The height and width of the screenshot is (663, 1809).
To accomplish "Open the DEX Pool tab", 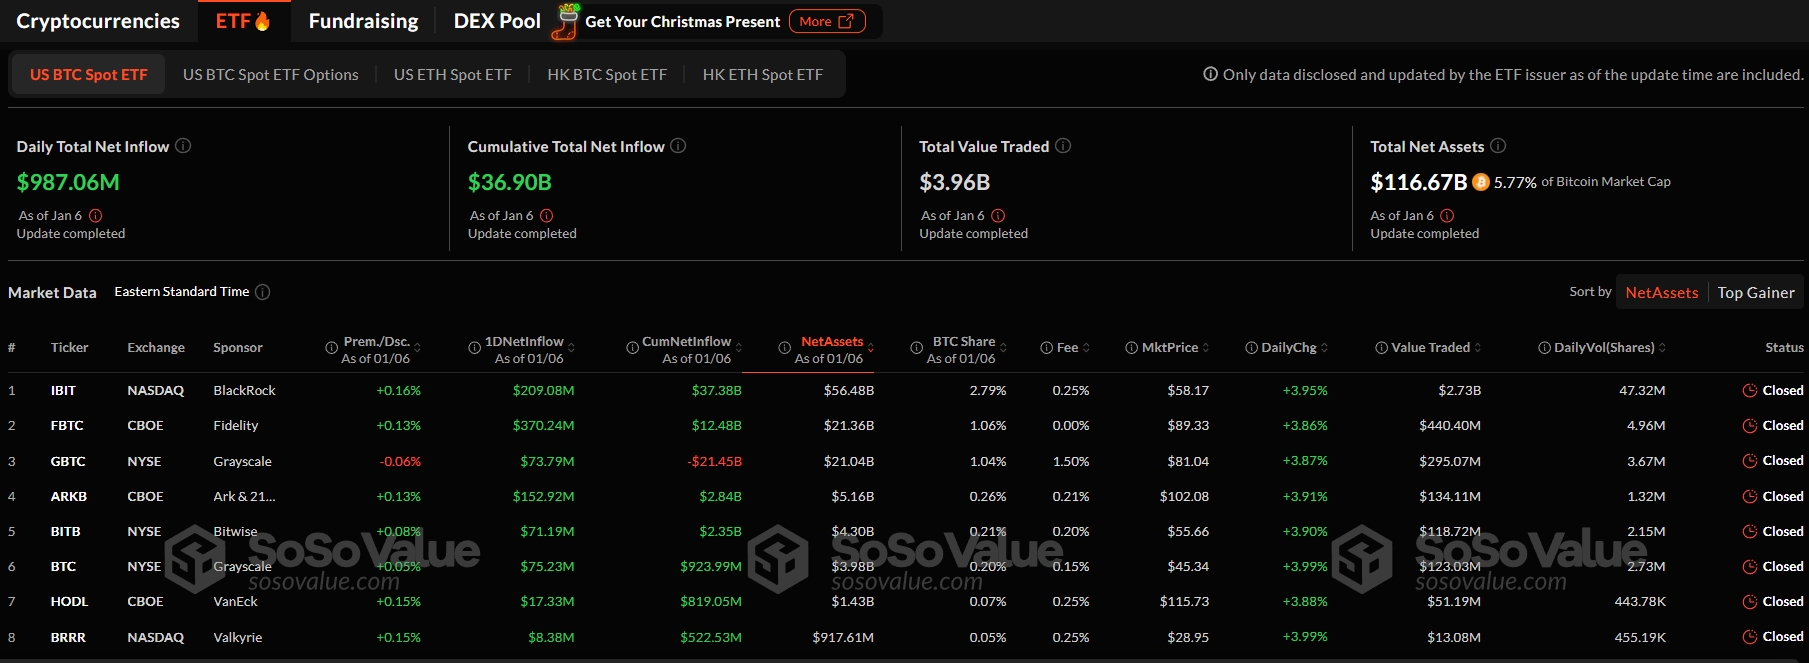I will (497, 21).
